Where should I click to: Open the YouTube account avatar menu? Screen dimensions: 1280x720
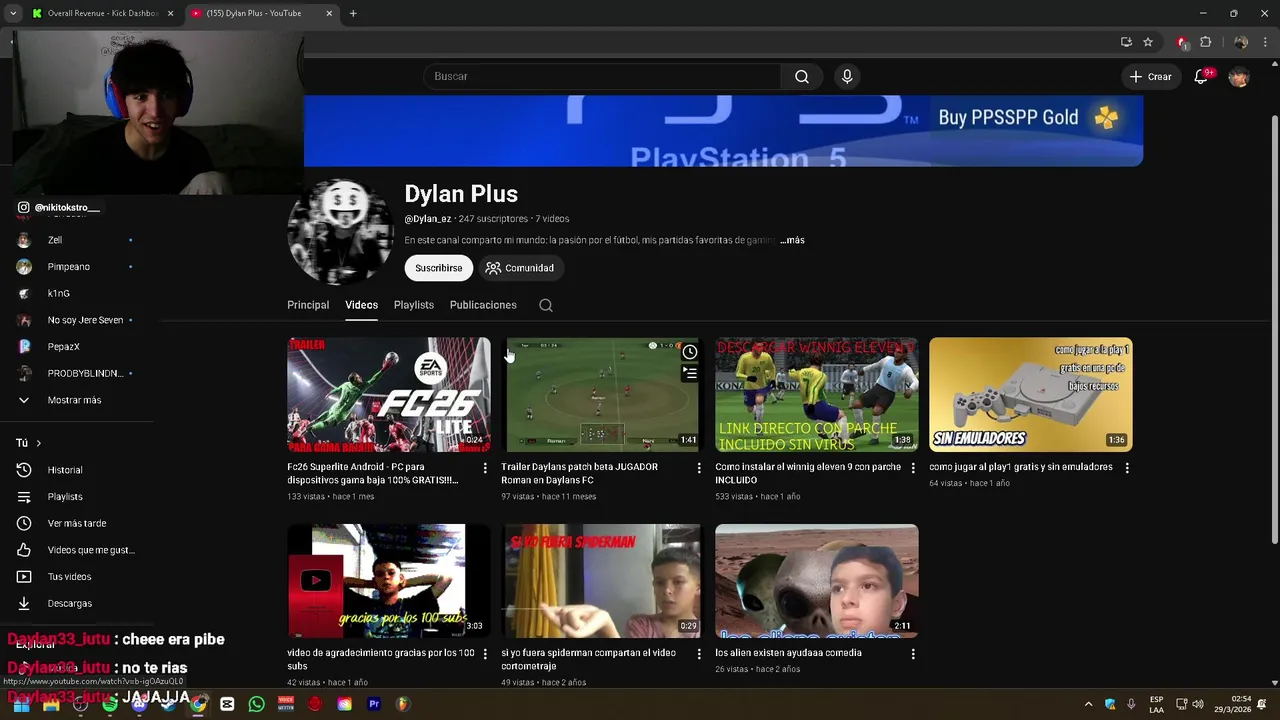pyautogui.click(x=1239, y=77)
